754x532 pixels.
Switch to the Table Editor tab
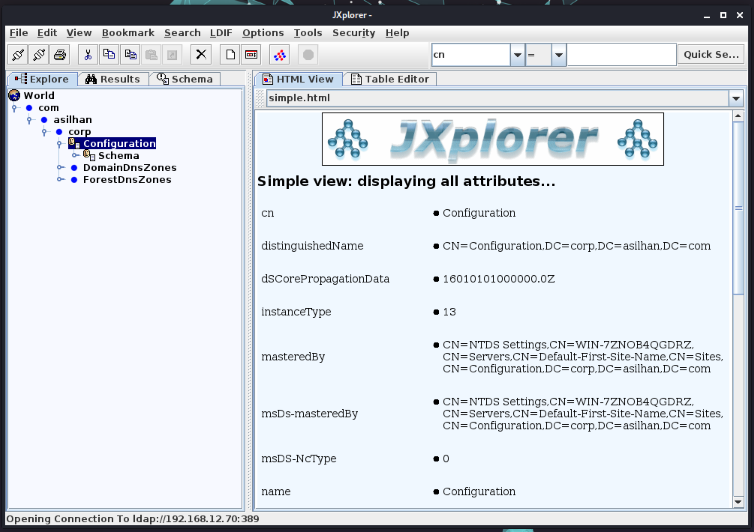[389, 79]
